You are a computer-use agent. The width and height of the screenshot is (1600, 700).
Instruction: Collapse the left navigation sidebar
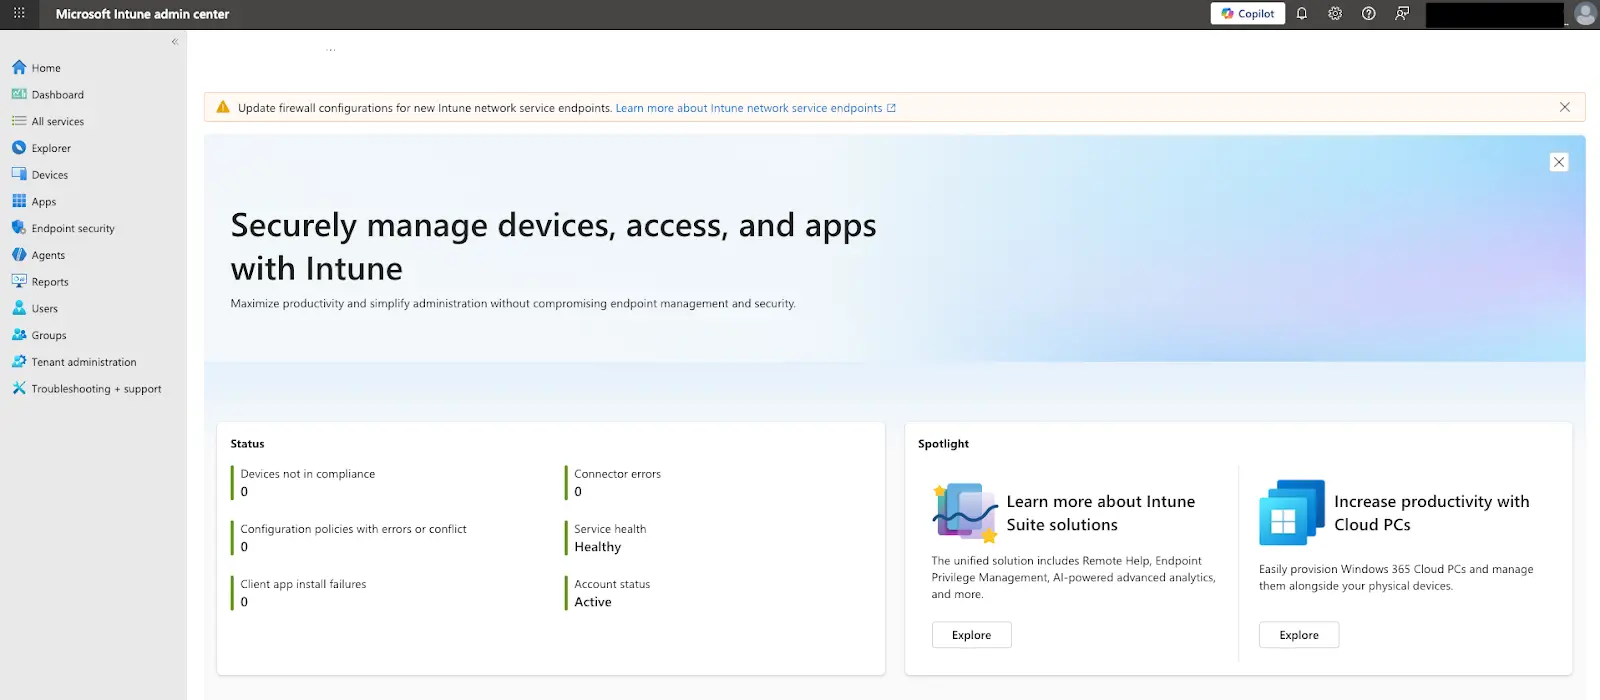[x=175, y=42]
